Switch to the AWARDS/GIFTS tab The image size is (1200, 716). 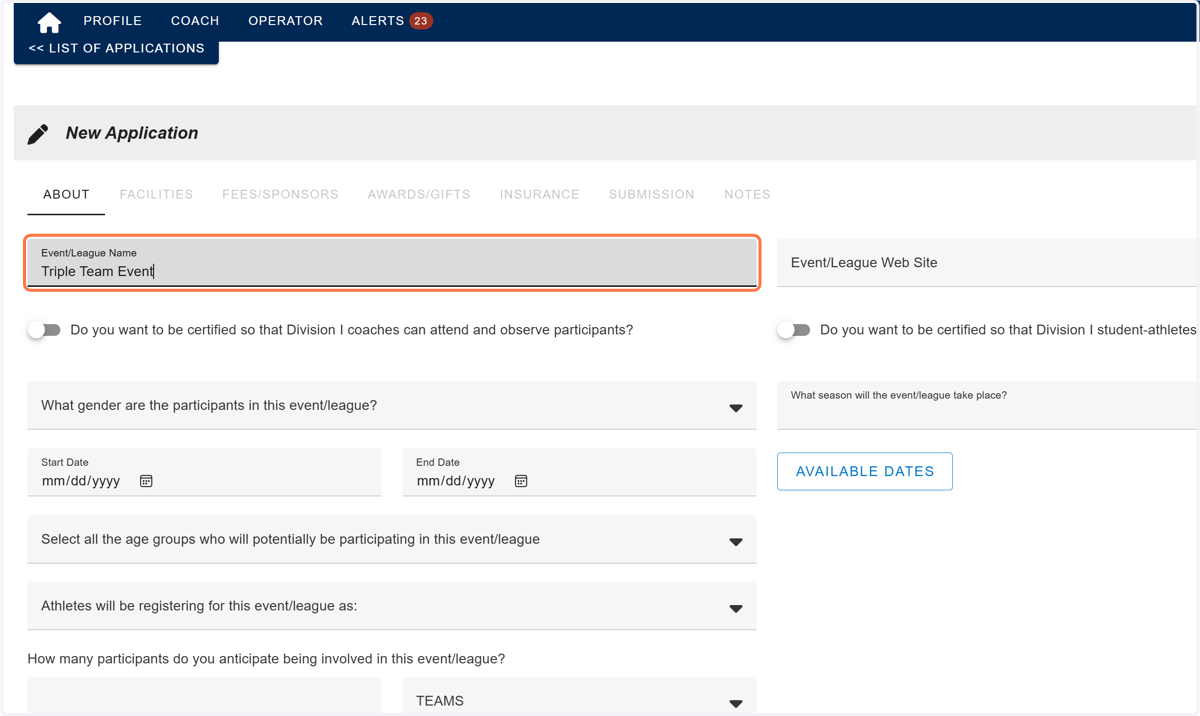[419, 195]
